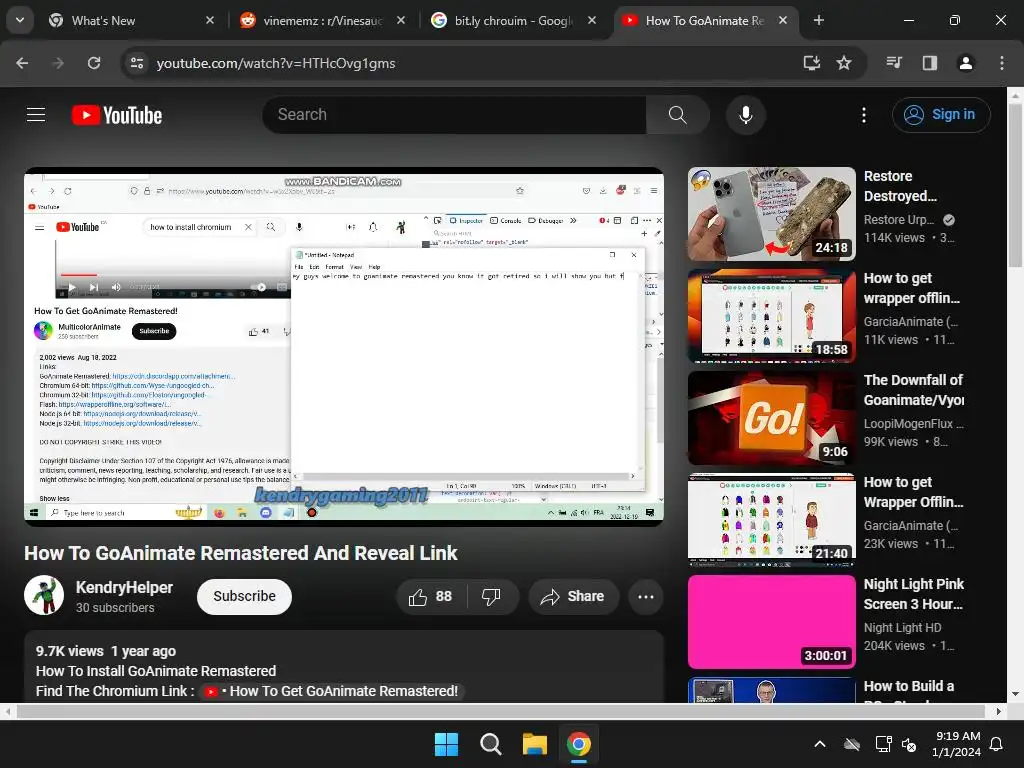The width and height of the screenshot is (1024, 768).
Task: Open the media controls icon
Action: (x=894, y=63)
